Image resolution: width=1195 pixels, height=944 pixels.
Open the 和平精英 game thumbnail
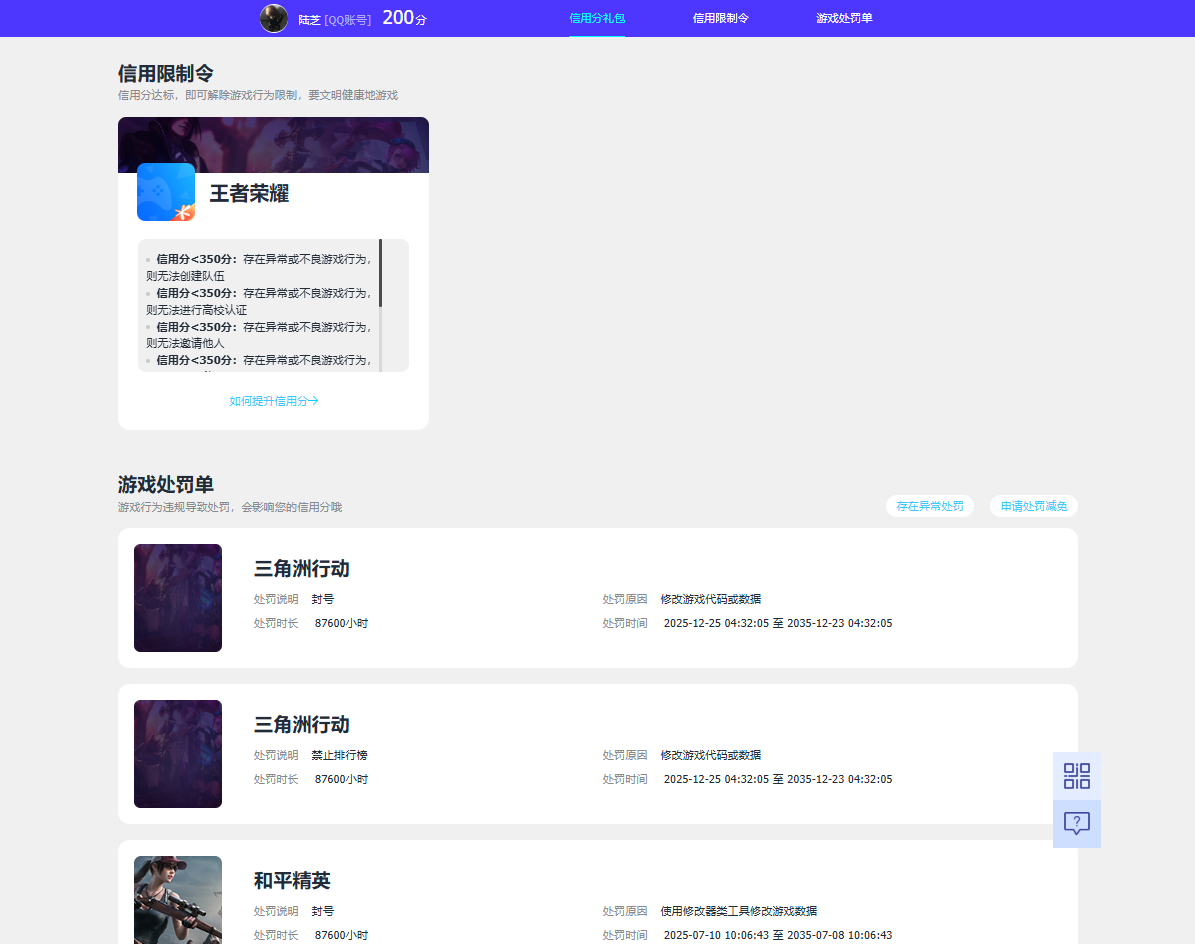coord(178,900)
